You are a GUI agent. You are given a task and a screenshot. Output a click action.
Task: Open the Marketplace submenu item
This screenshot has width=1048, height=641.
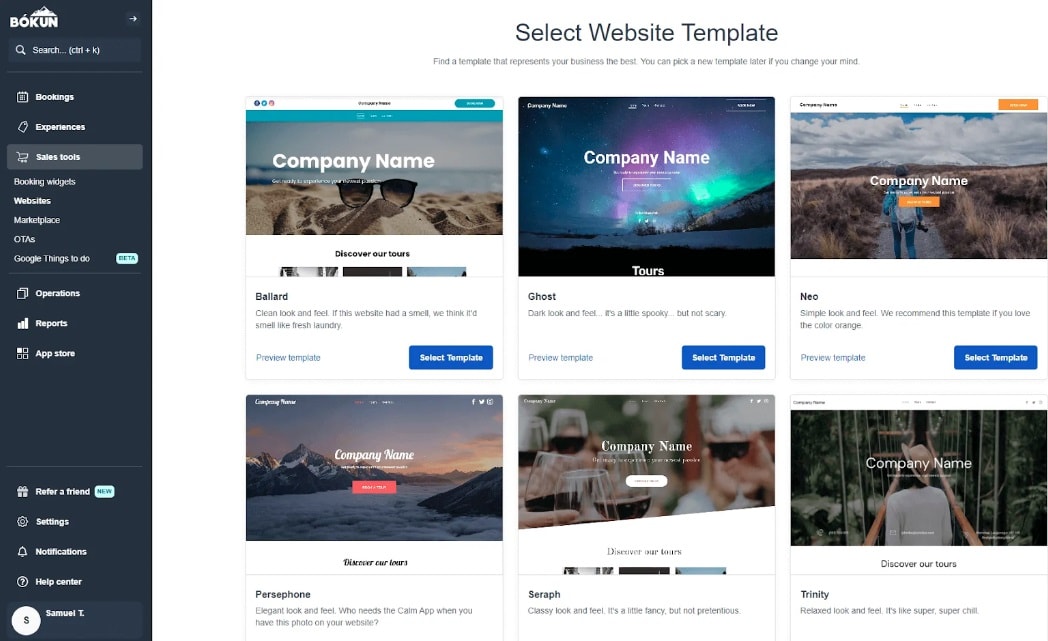point(37,220)
